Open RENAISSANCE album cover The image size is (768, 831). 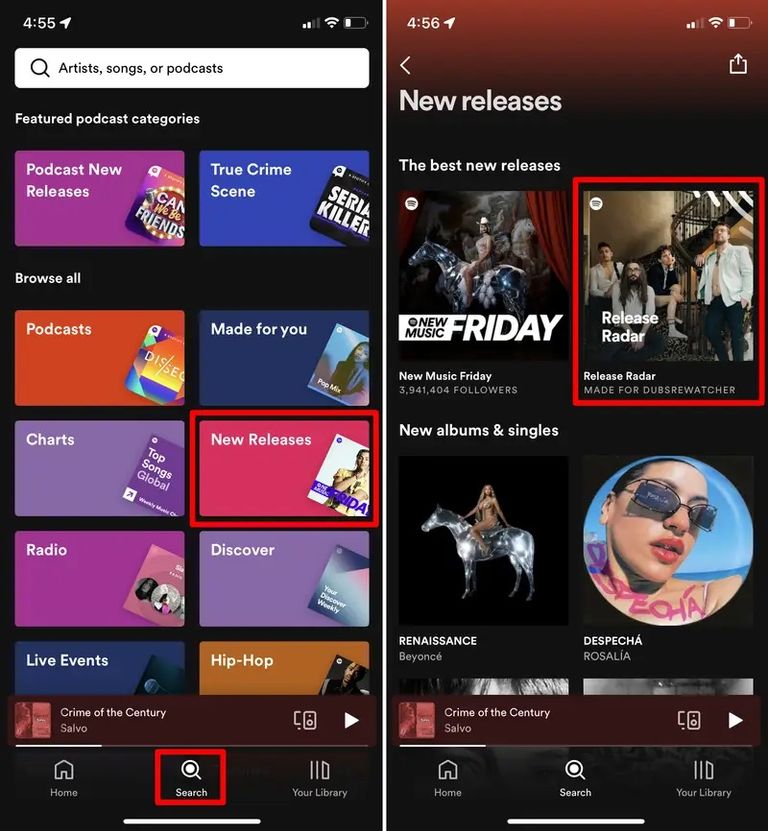point(483,541)
